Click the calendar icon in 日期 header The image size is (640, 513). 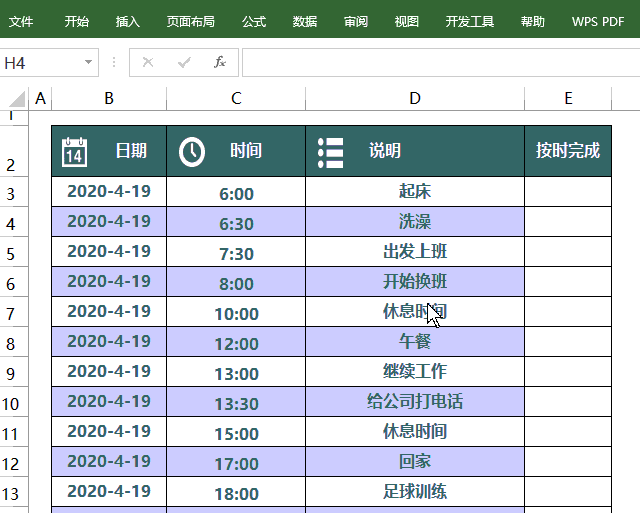pos(74,152)
